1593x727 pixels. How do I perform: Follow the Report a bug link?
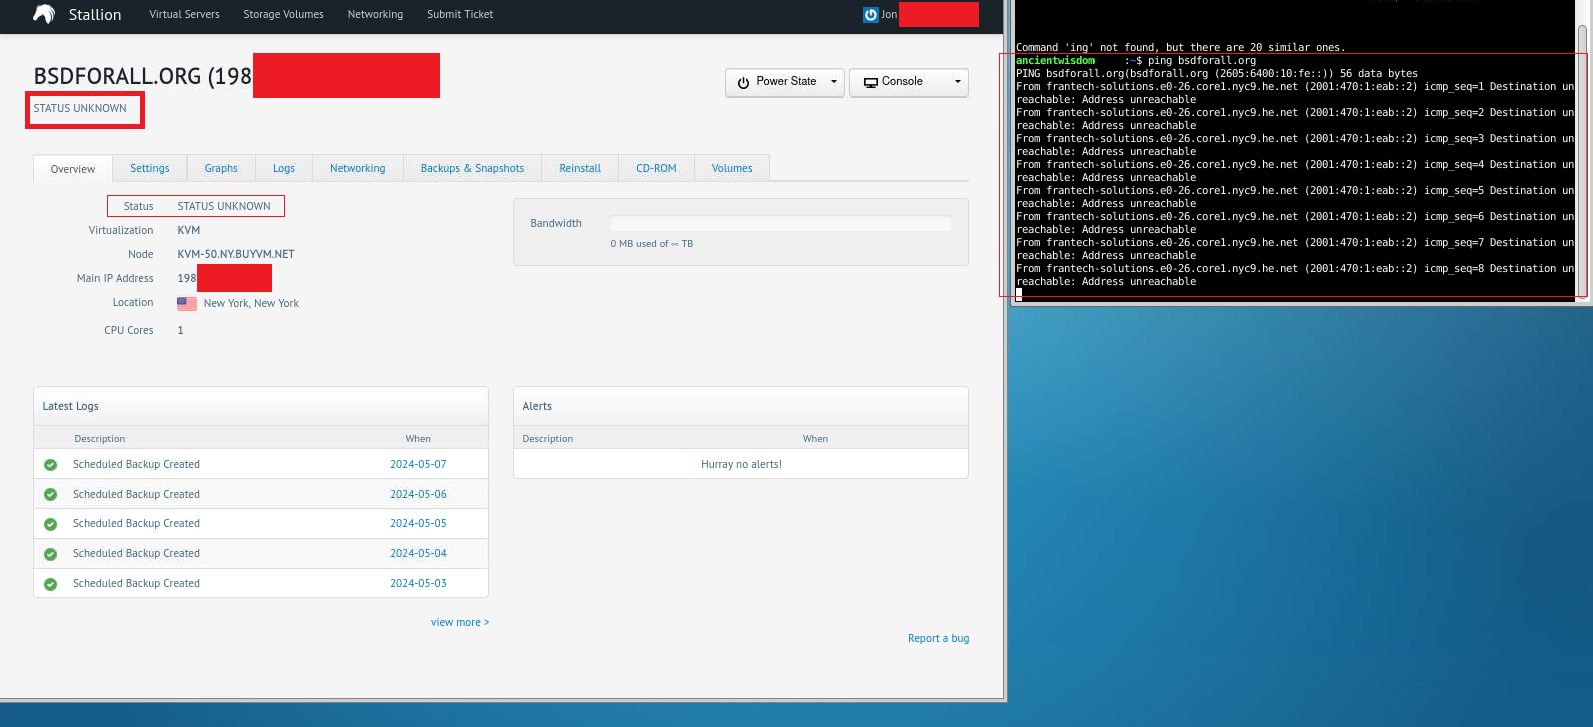(x=938, y=638)
